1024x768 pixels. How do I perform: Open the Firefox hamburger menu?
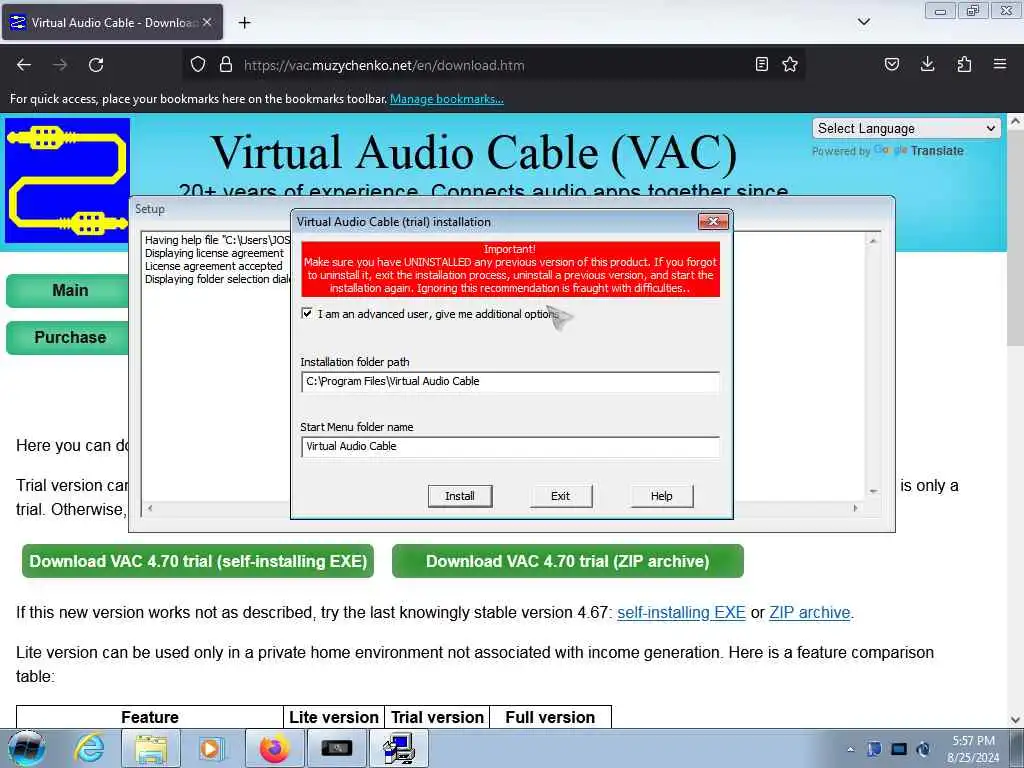(1000, 64)
